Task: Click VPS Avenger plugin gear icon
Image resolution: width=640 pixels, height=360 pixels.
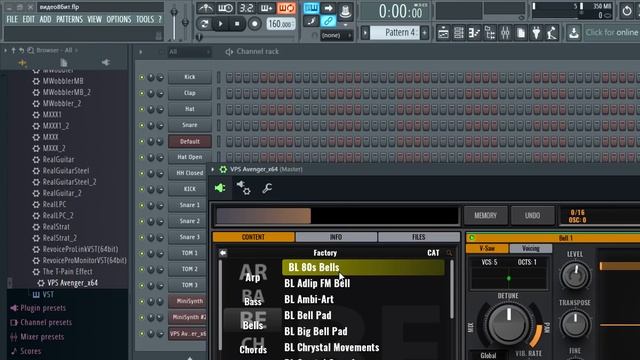Action: pyautogui.click(x=244, y=188)
